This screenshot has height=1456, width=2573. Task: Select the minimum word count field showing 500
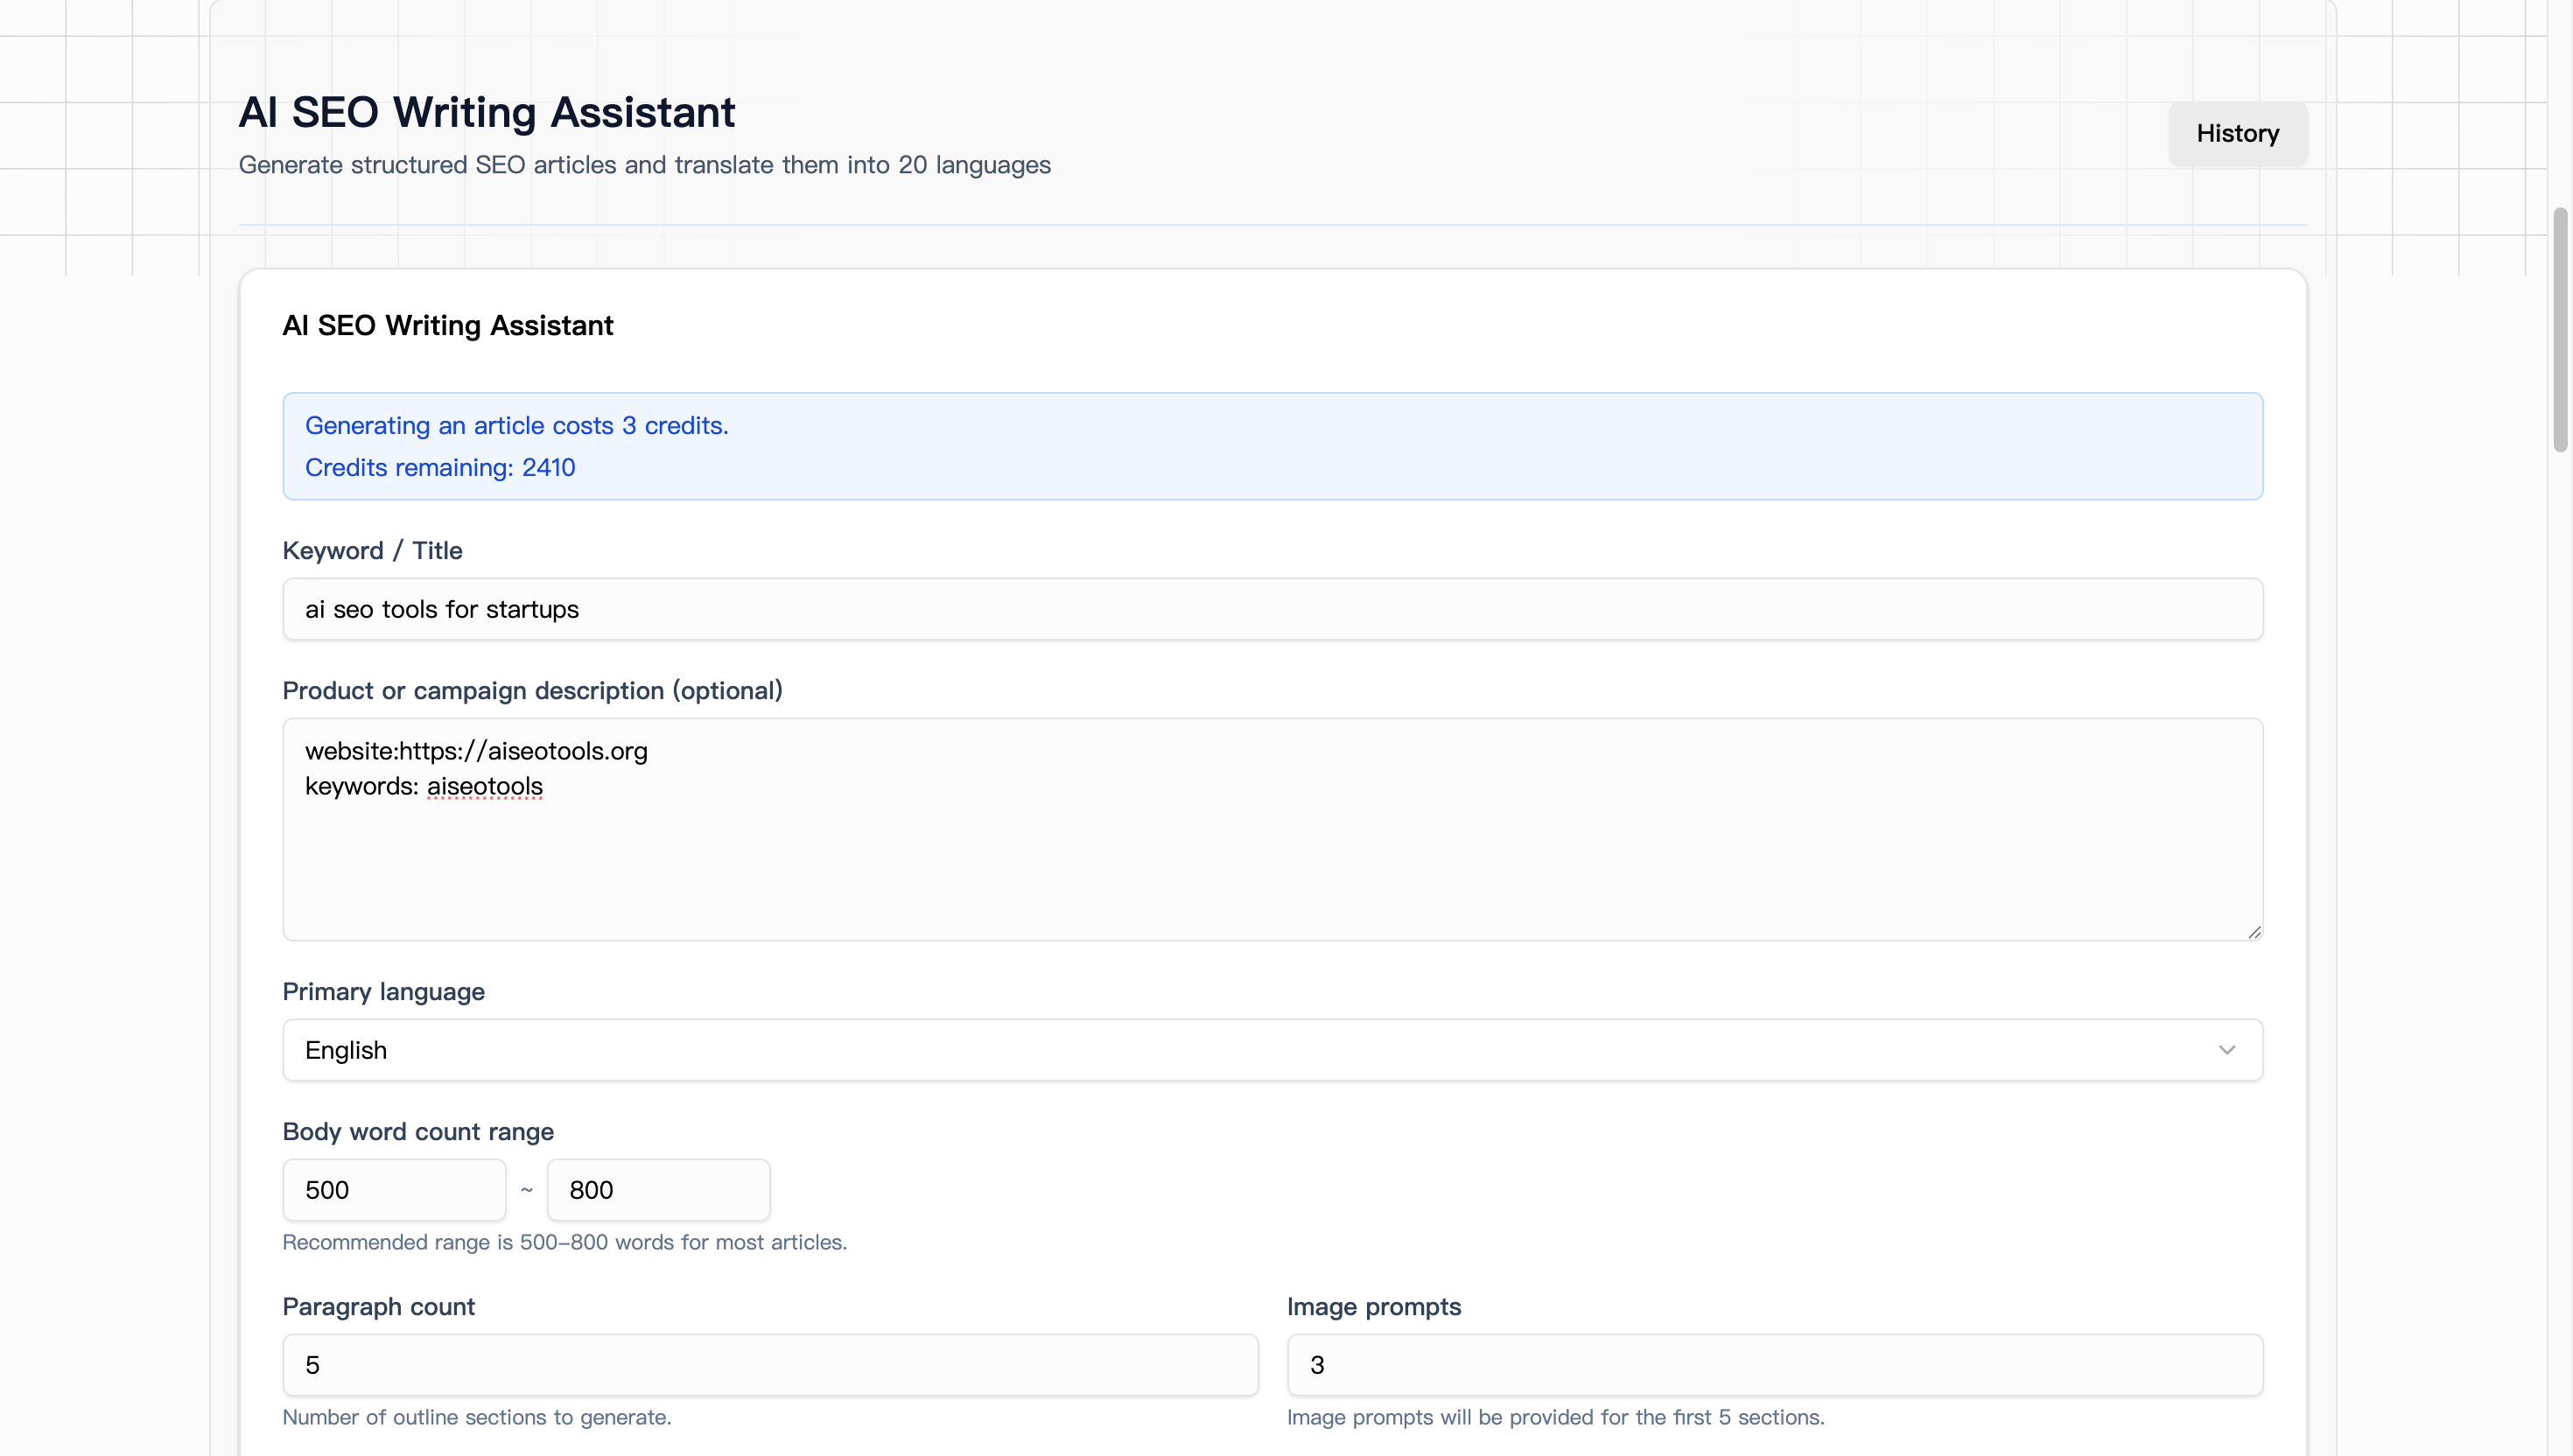394,1189
